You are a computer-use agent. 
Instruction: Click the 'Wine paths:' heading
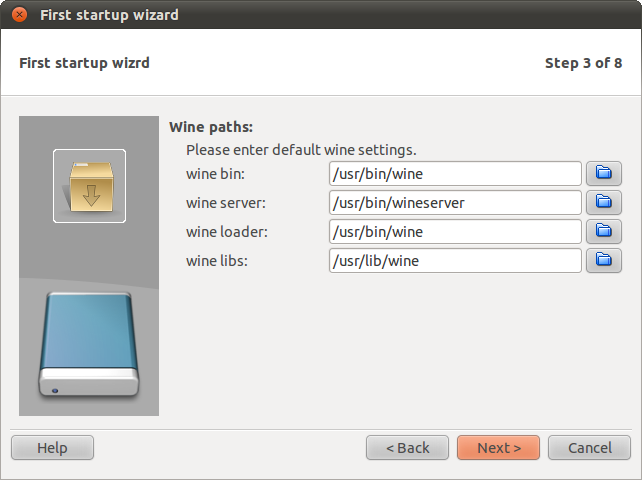(211, 127)
